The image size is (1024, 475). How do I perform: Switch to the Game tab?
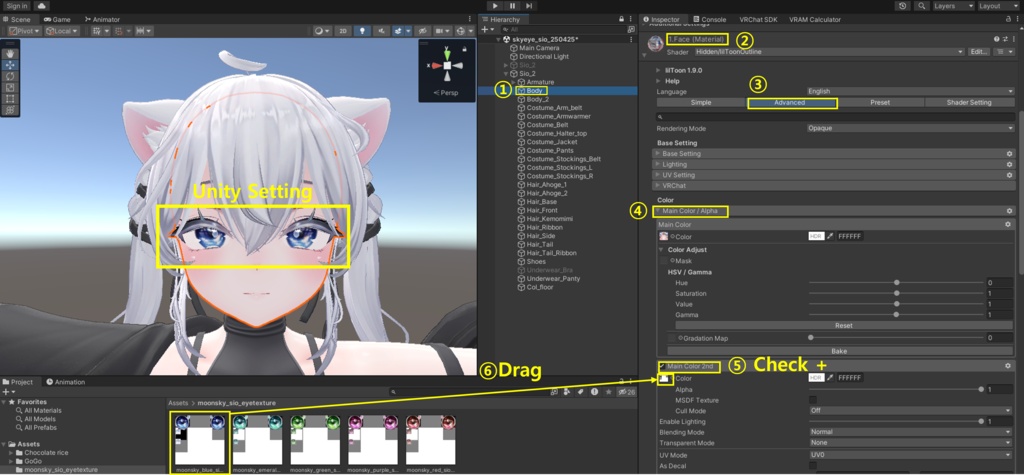tap(57, 20)
